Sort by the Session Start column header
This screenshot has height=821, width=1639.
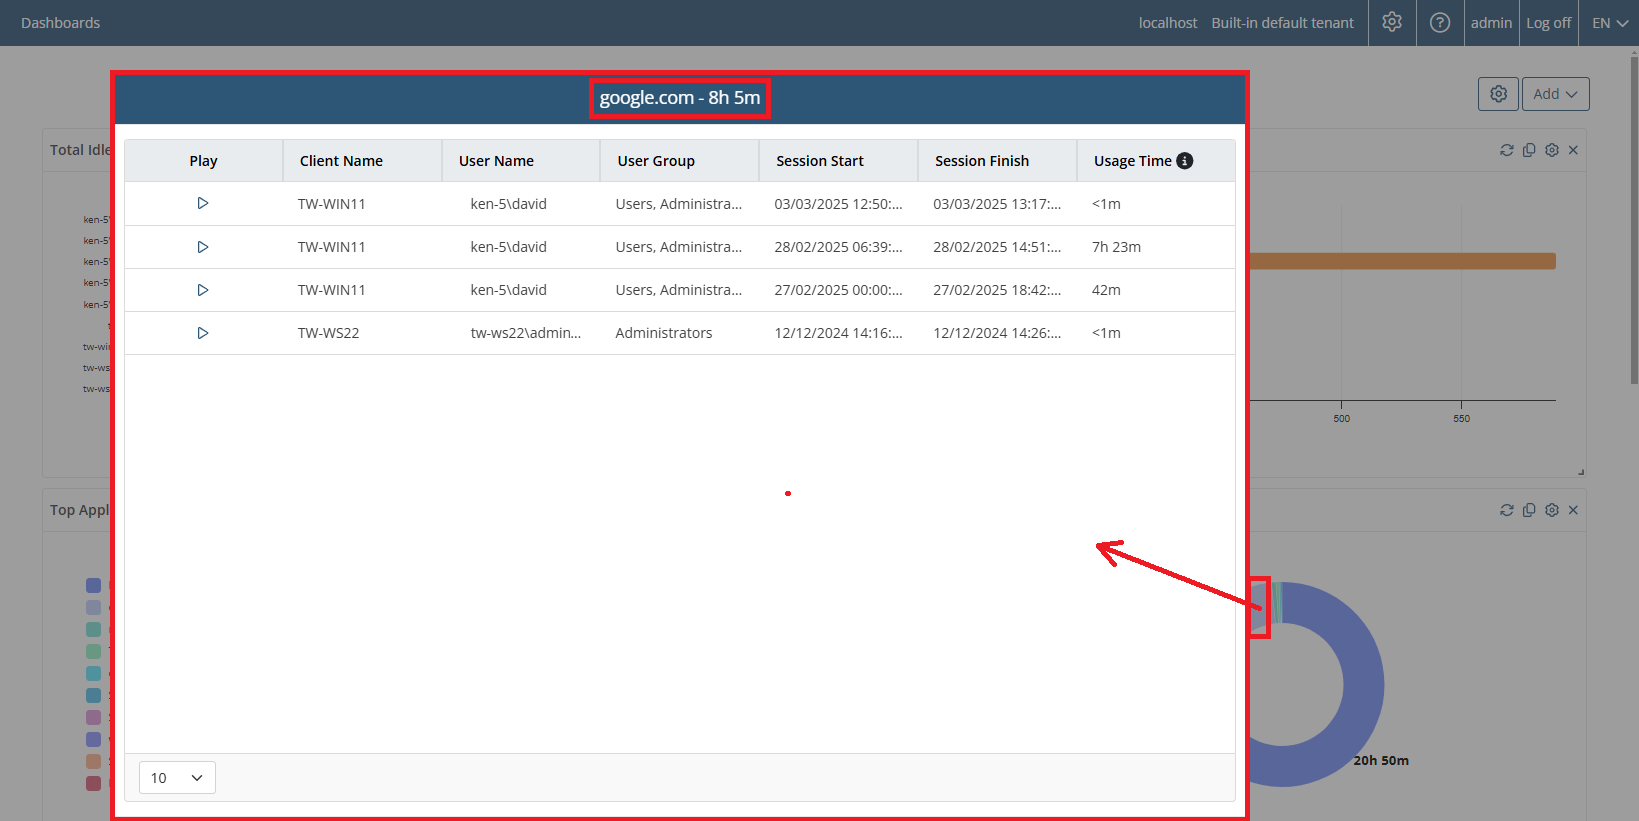[820, 161]
